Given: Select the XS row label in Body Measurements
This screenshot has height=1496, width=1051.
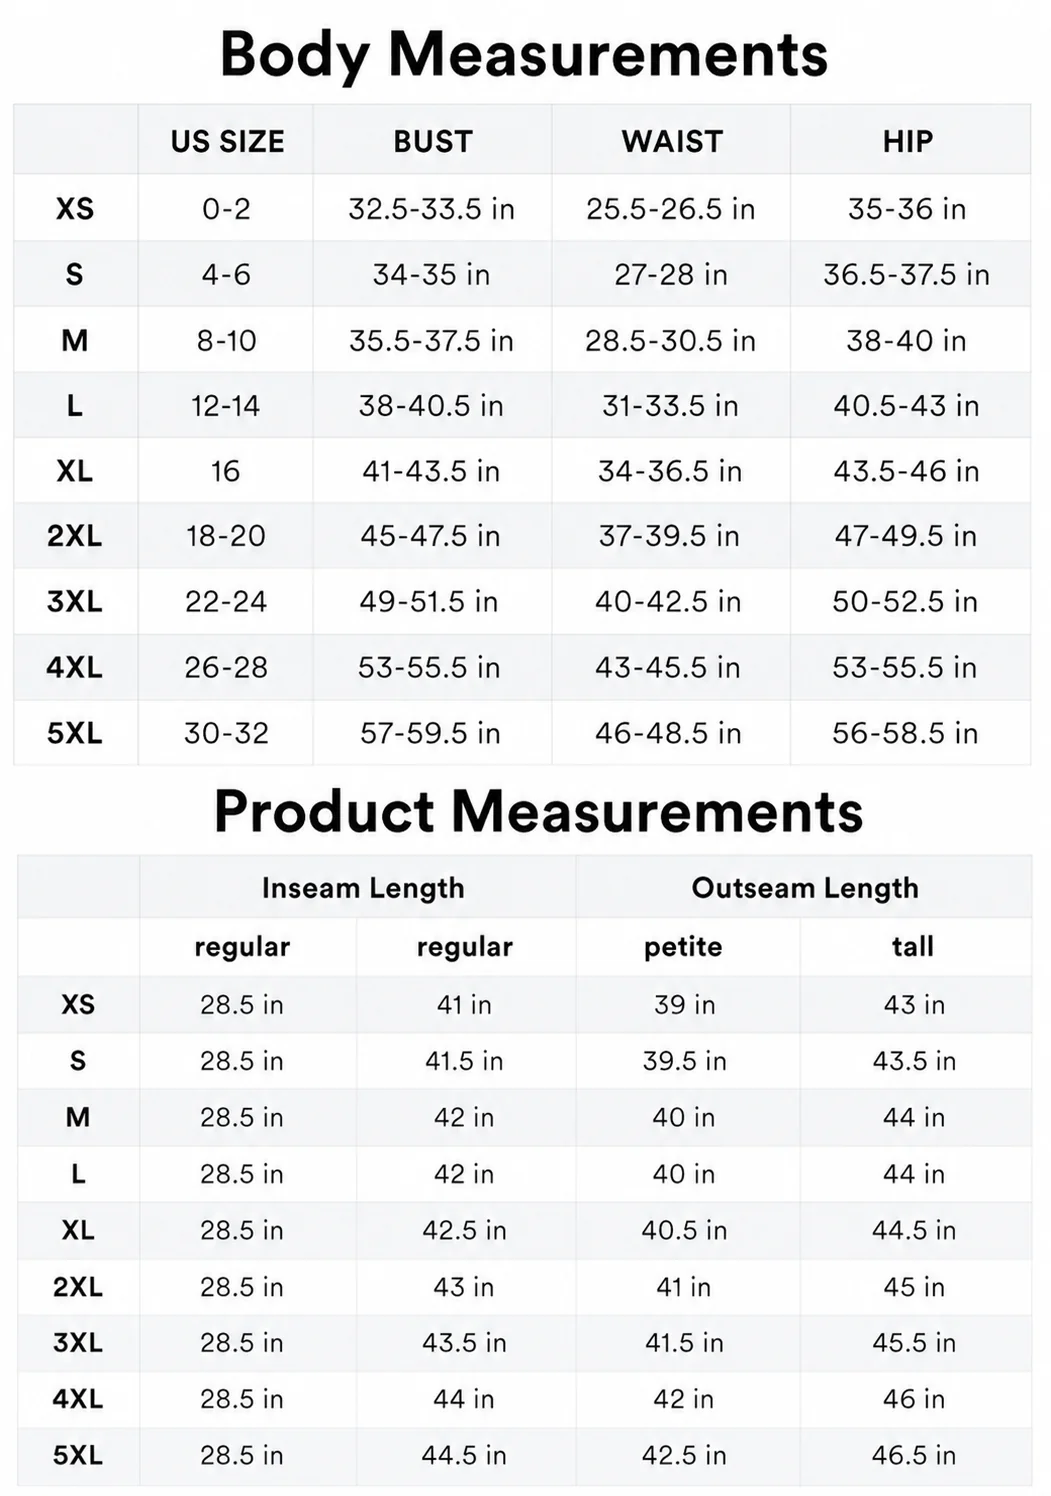Looking at the screenshot, I should pyautogui.click(x=75, y=209).
